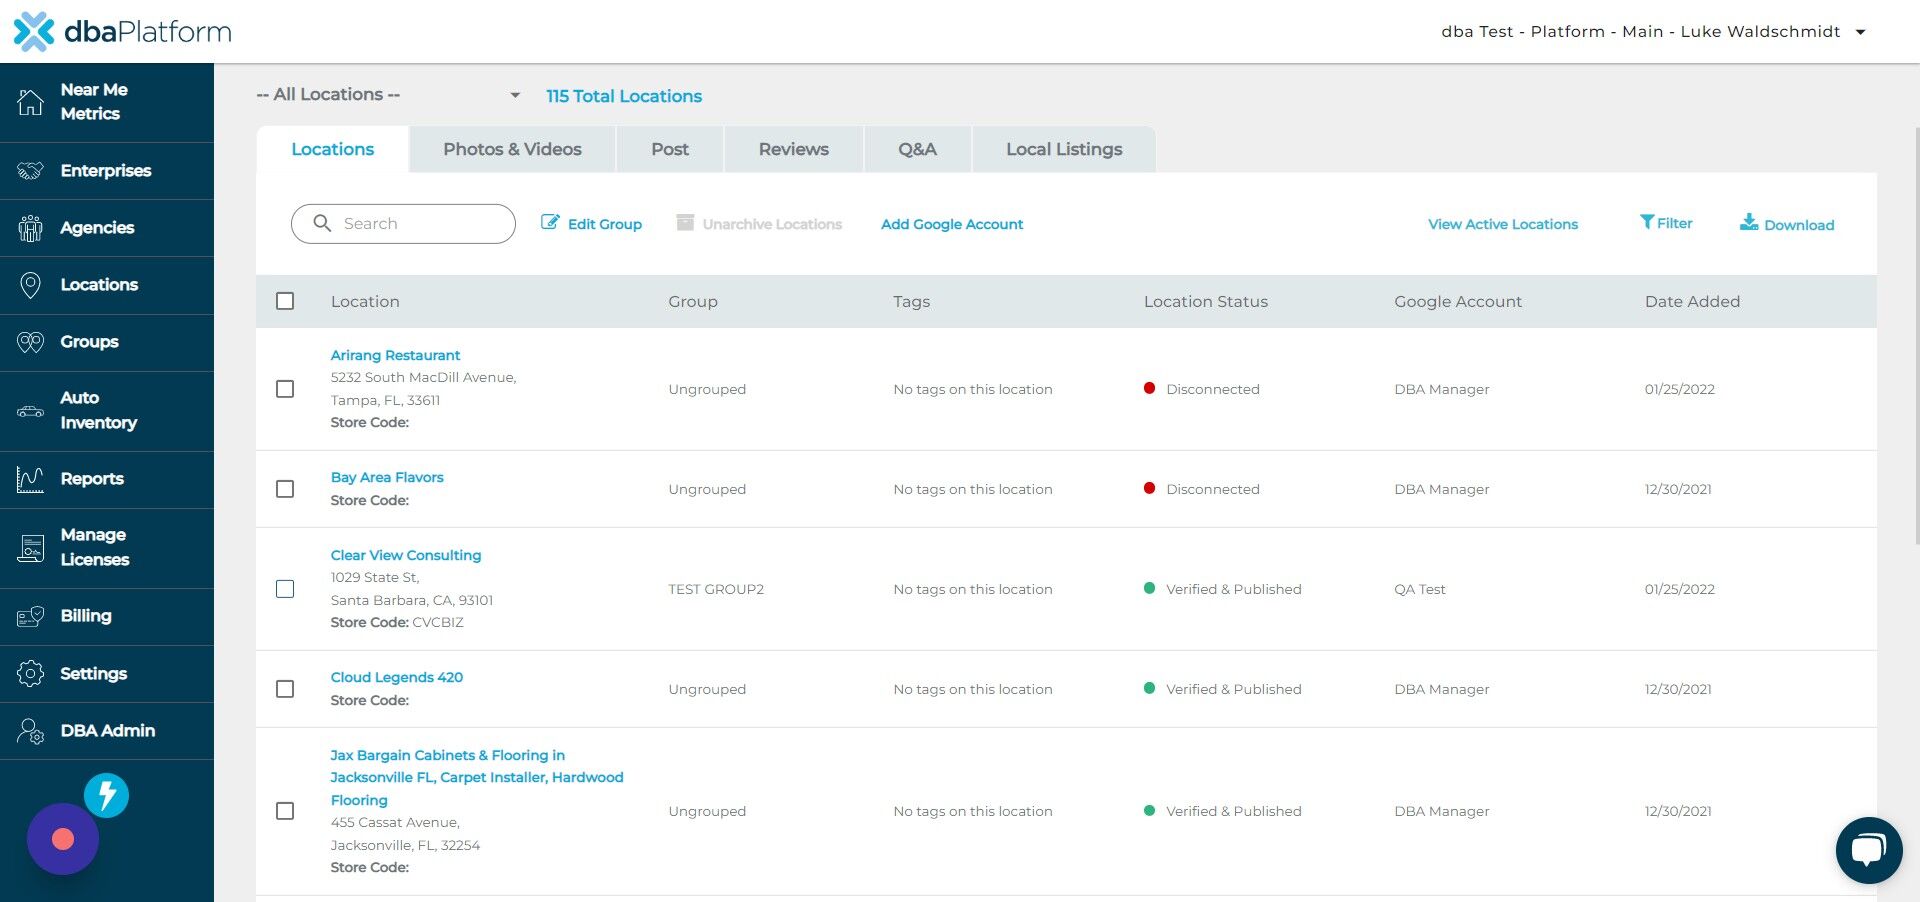This screenshot has height=902, width=1920.
Task: Open the chat support widget
Action: [1868, 849]
